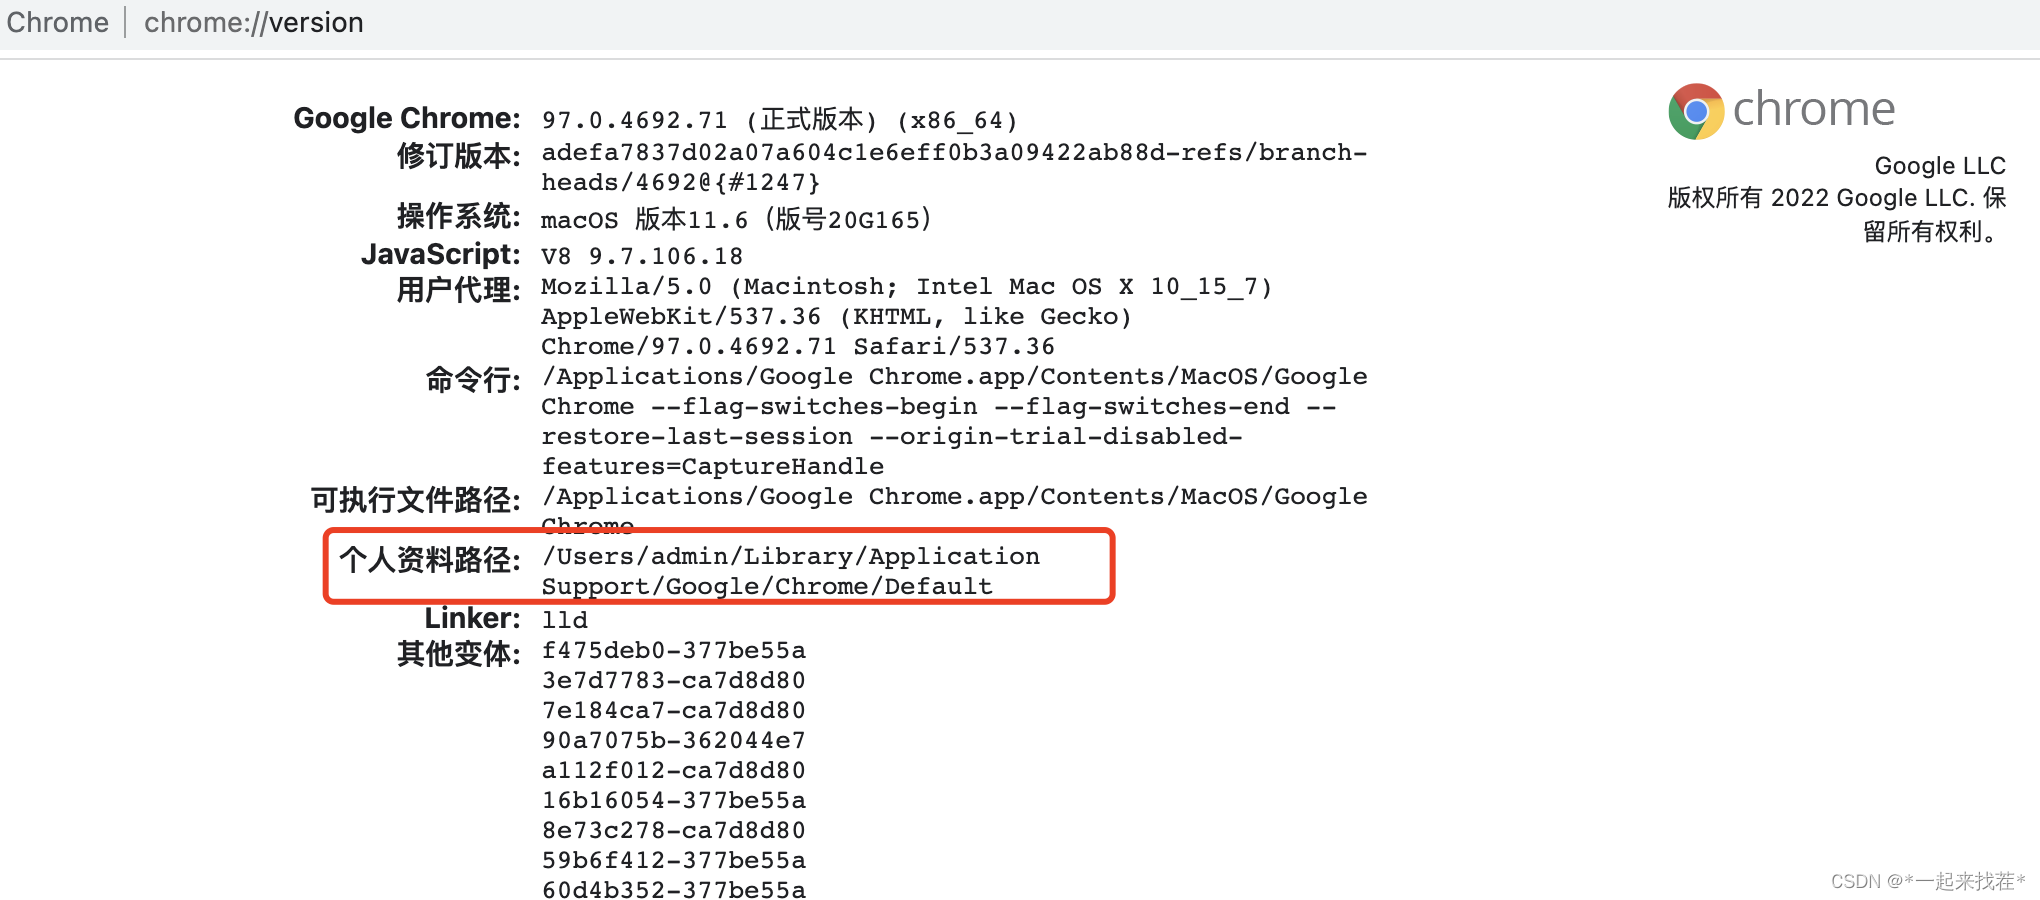Viewport: 2040px width, 900px height.
Task: Click Chrome/97.0.4692.71 Safari/537.36 line
Action: tap(798, 347)
